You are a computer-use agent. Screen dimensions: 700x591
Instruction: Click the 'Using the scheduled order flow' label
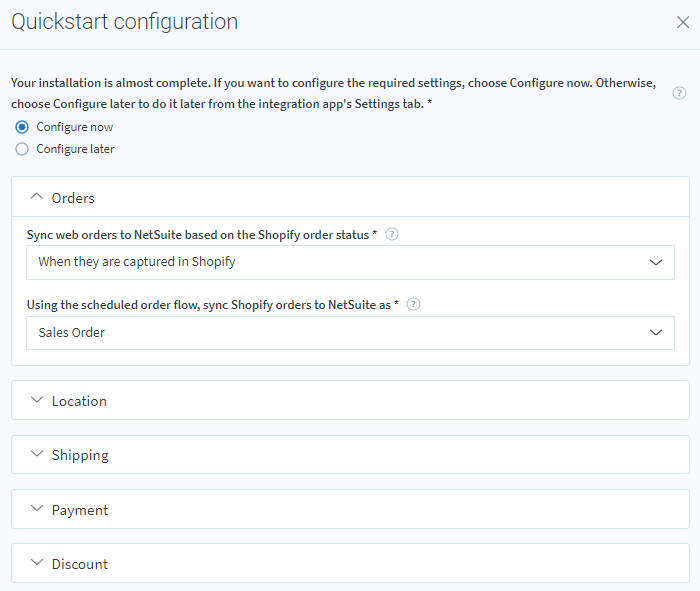[x=212, y=305]
